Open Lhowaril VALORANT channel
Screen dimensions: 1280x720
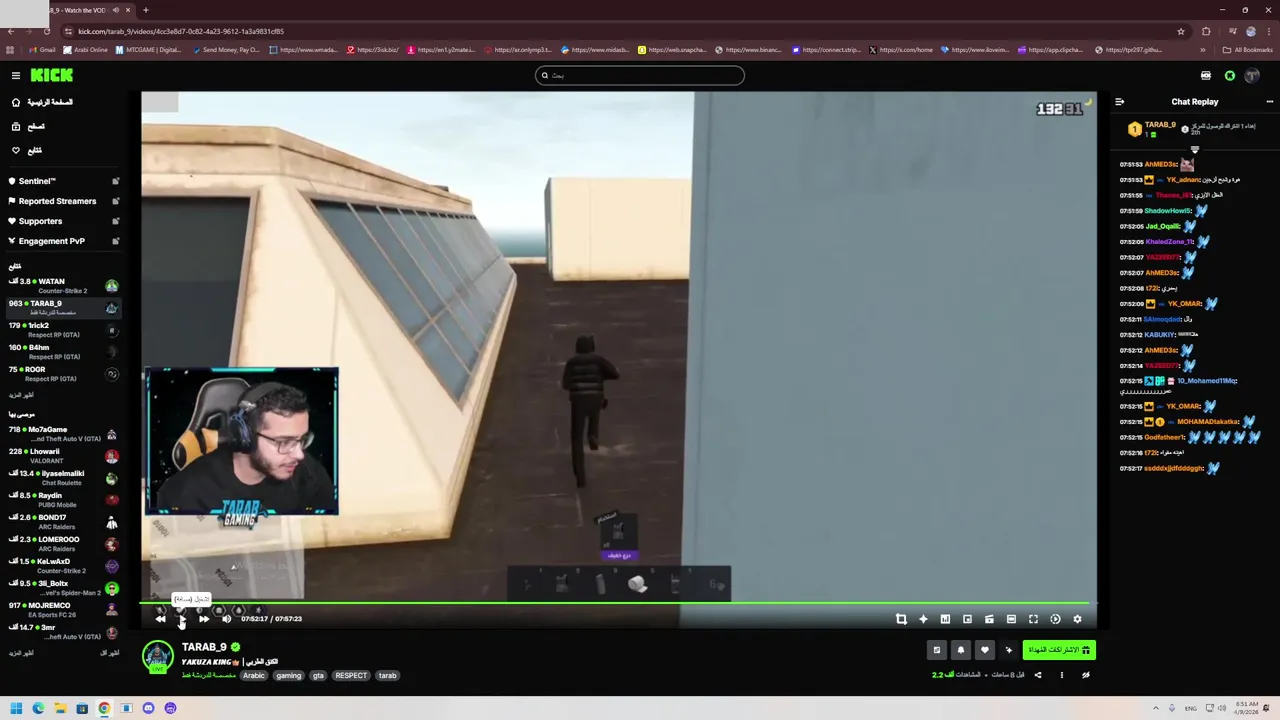click(62, 456)
